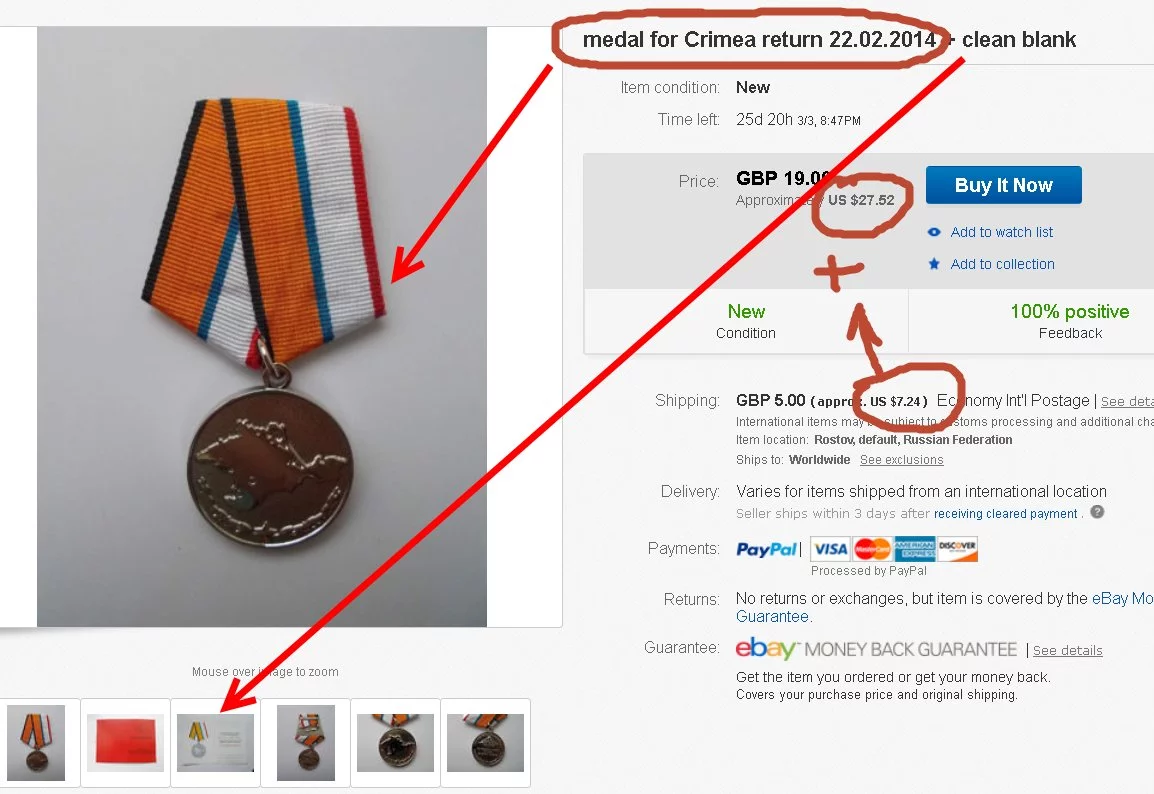
Task: Click the main medal photo to enlarge
Action: (262, 327)
